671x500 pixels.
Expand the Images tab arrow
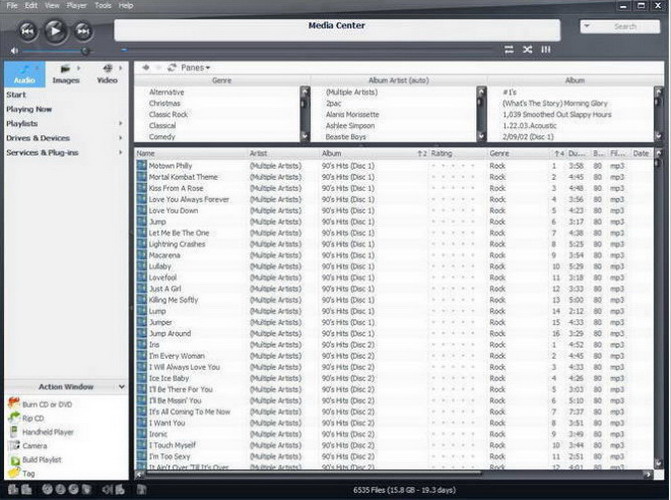click(x=79, y=68)
